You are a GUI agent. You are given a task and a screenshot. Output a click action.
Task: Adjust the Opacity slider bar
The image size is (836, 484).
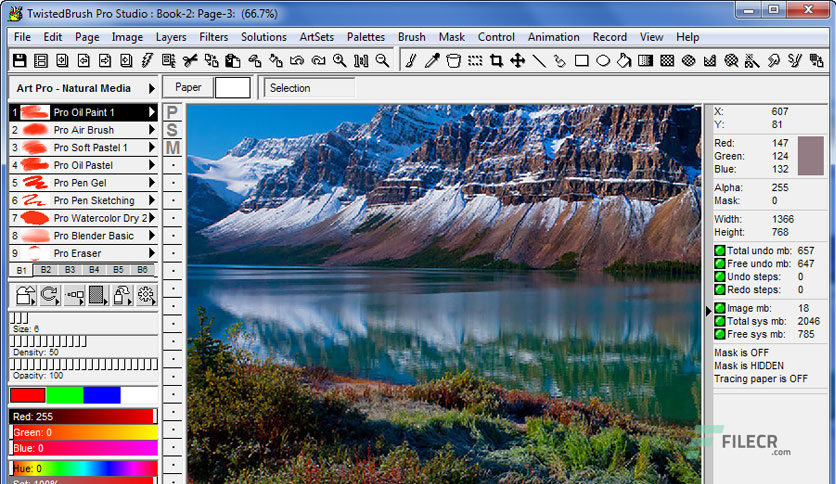tap(83, 365)
